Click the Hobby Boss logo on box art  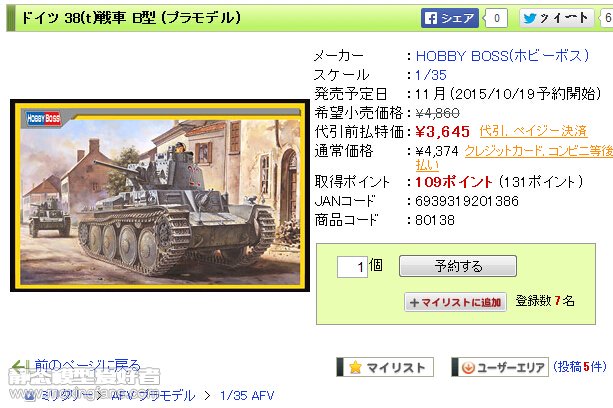pyautogui.click(x=43, y=118)
